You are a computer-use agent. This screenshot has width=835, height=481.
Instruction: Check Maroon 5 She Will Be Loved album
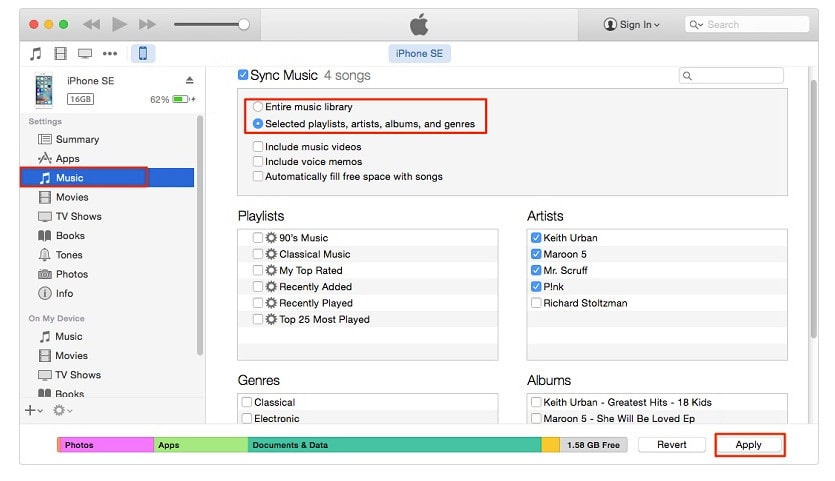pyautogui.click(x=536, y=419)
